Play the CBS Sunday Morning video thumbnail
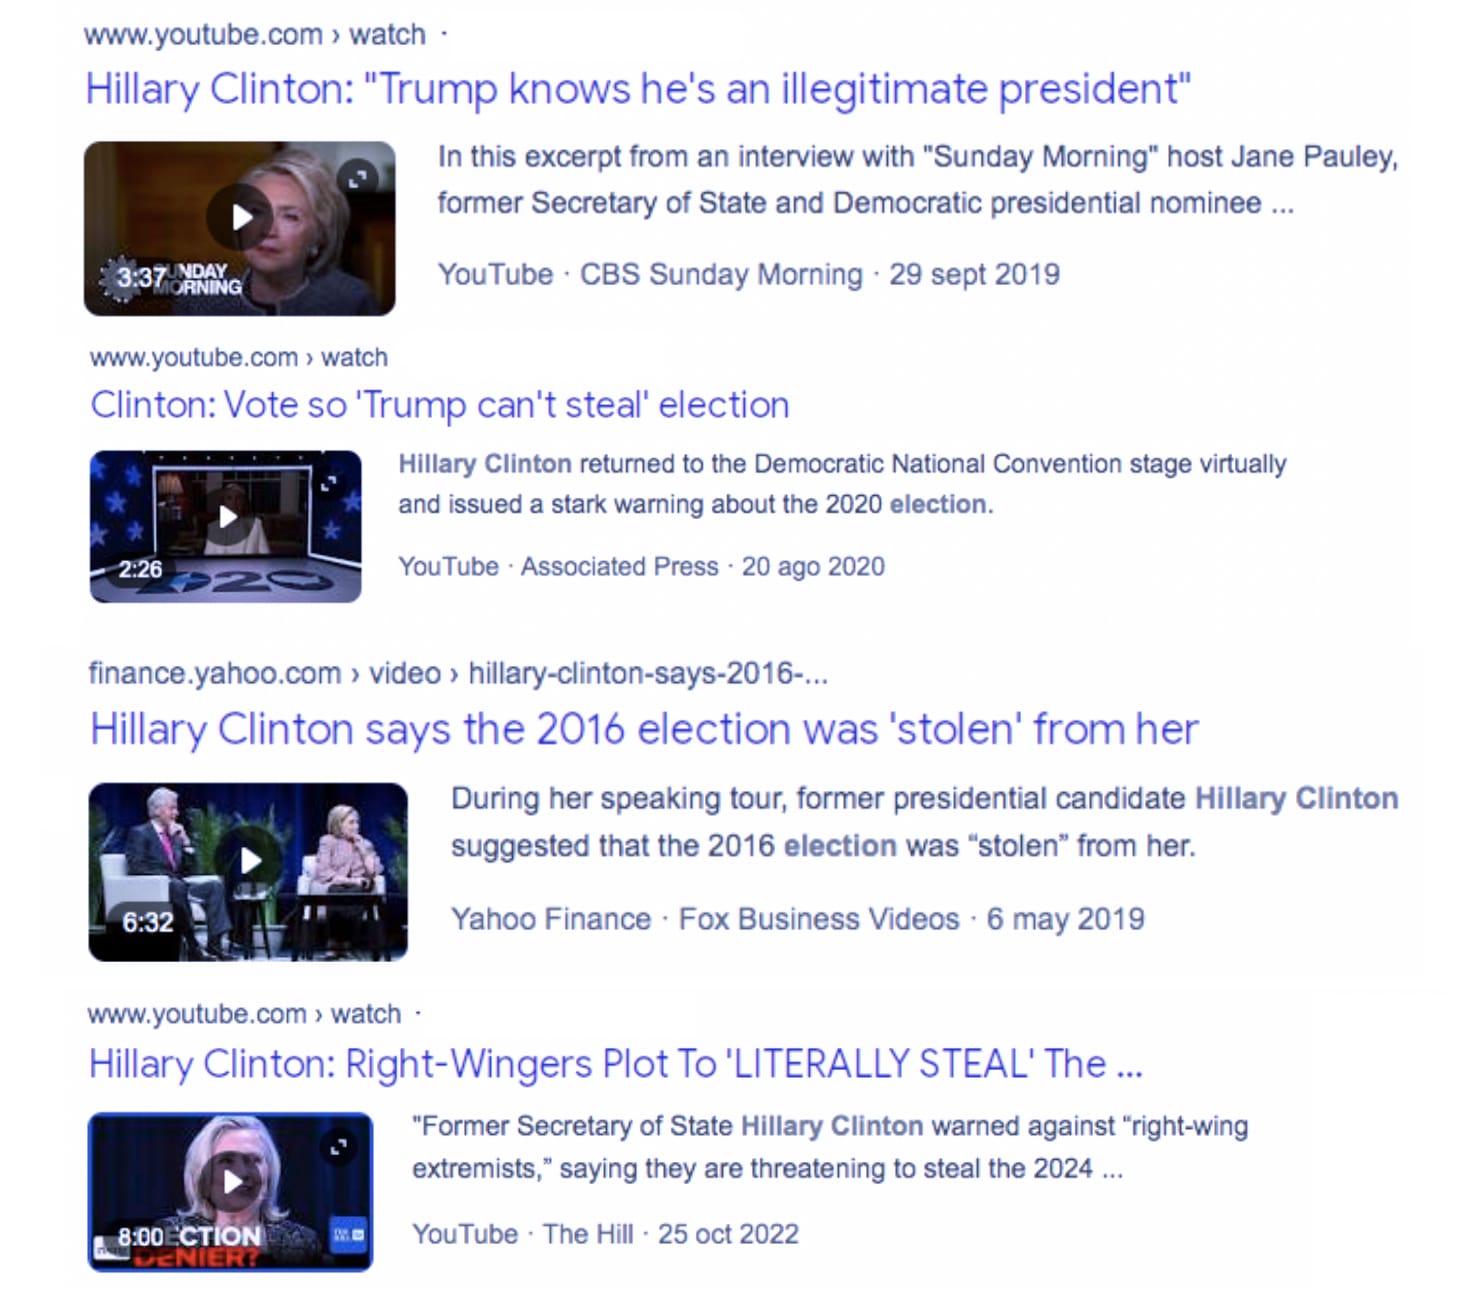Screen dimensions: 1470x1307 pos(241,216)
